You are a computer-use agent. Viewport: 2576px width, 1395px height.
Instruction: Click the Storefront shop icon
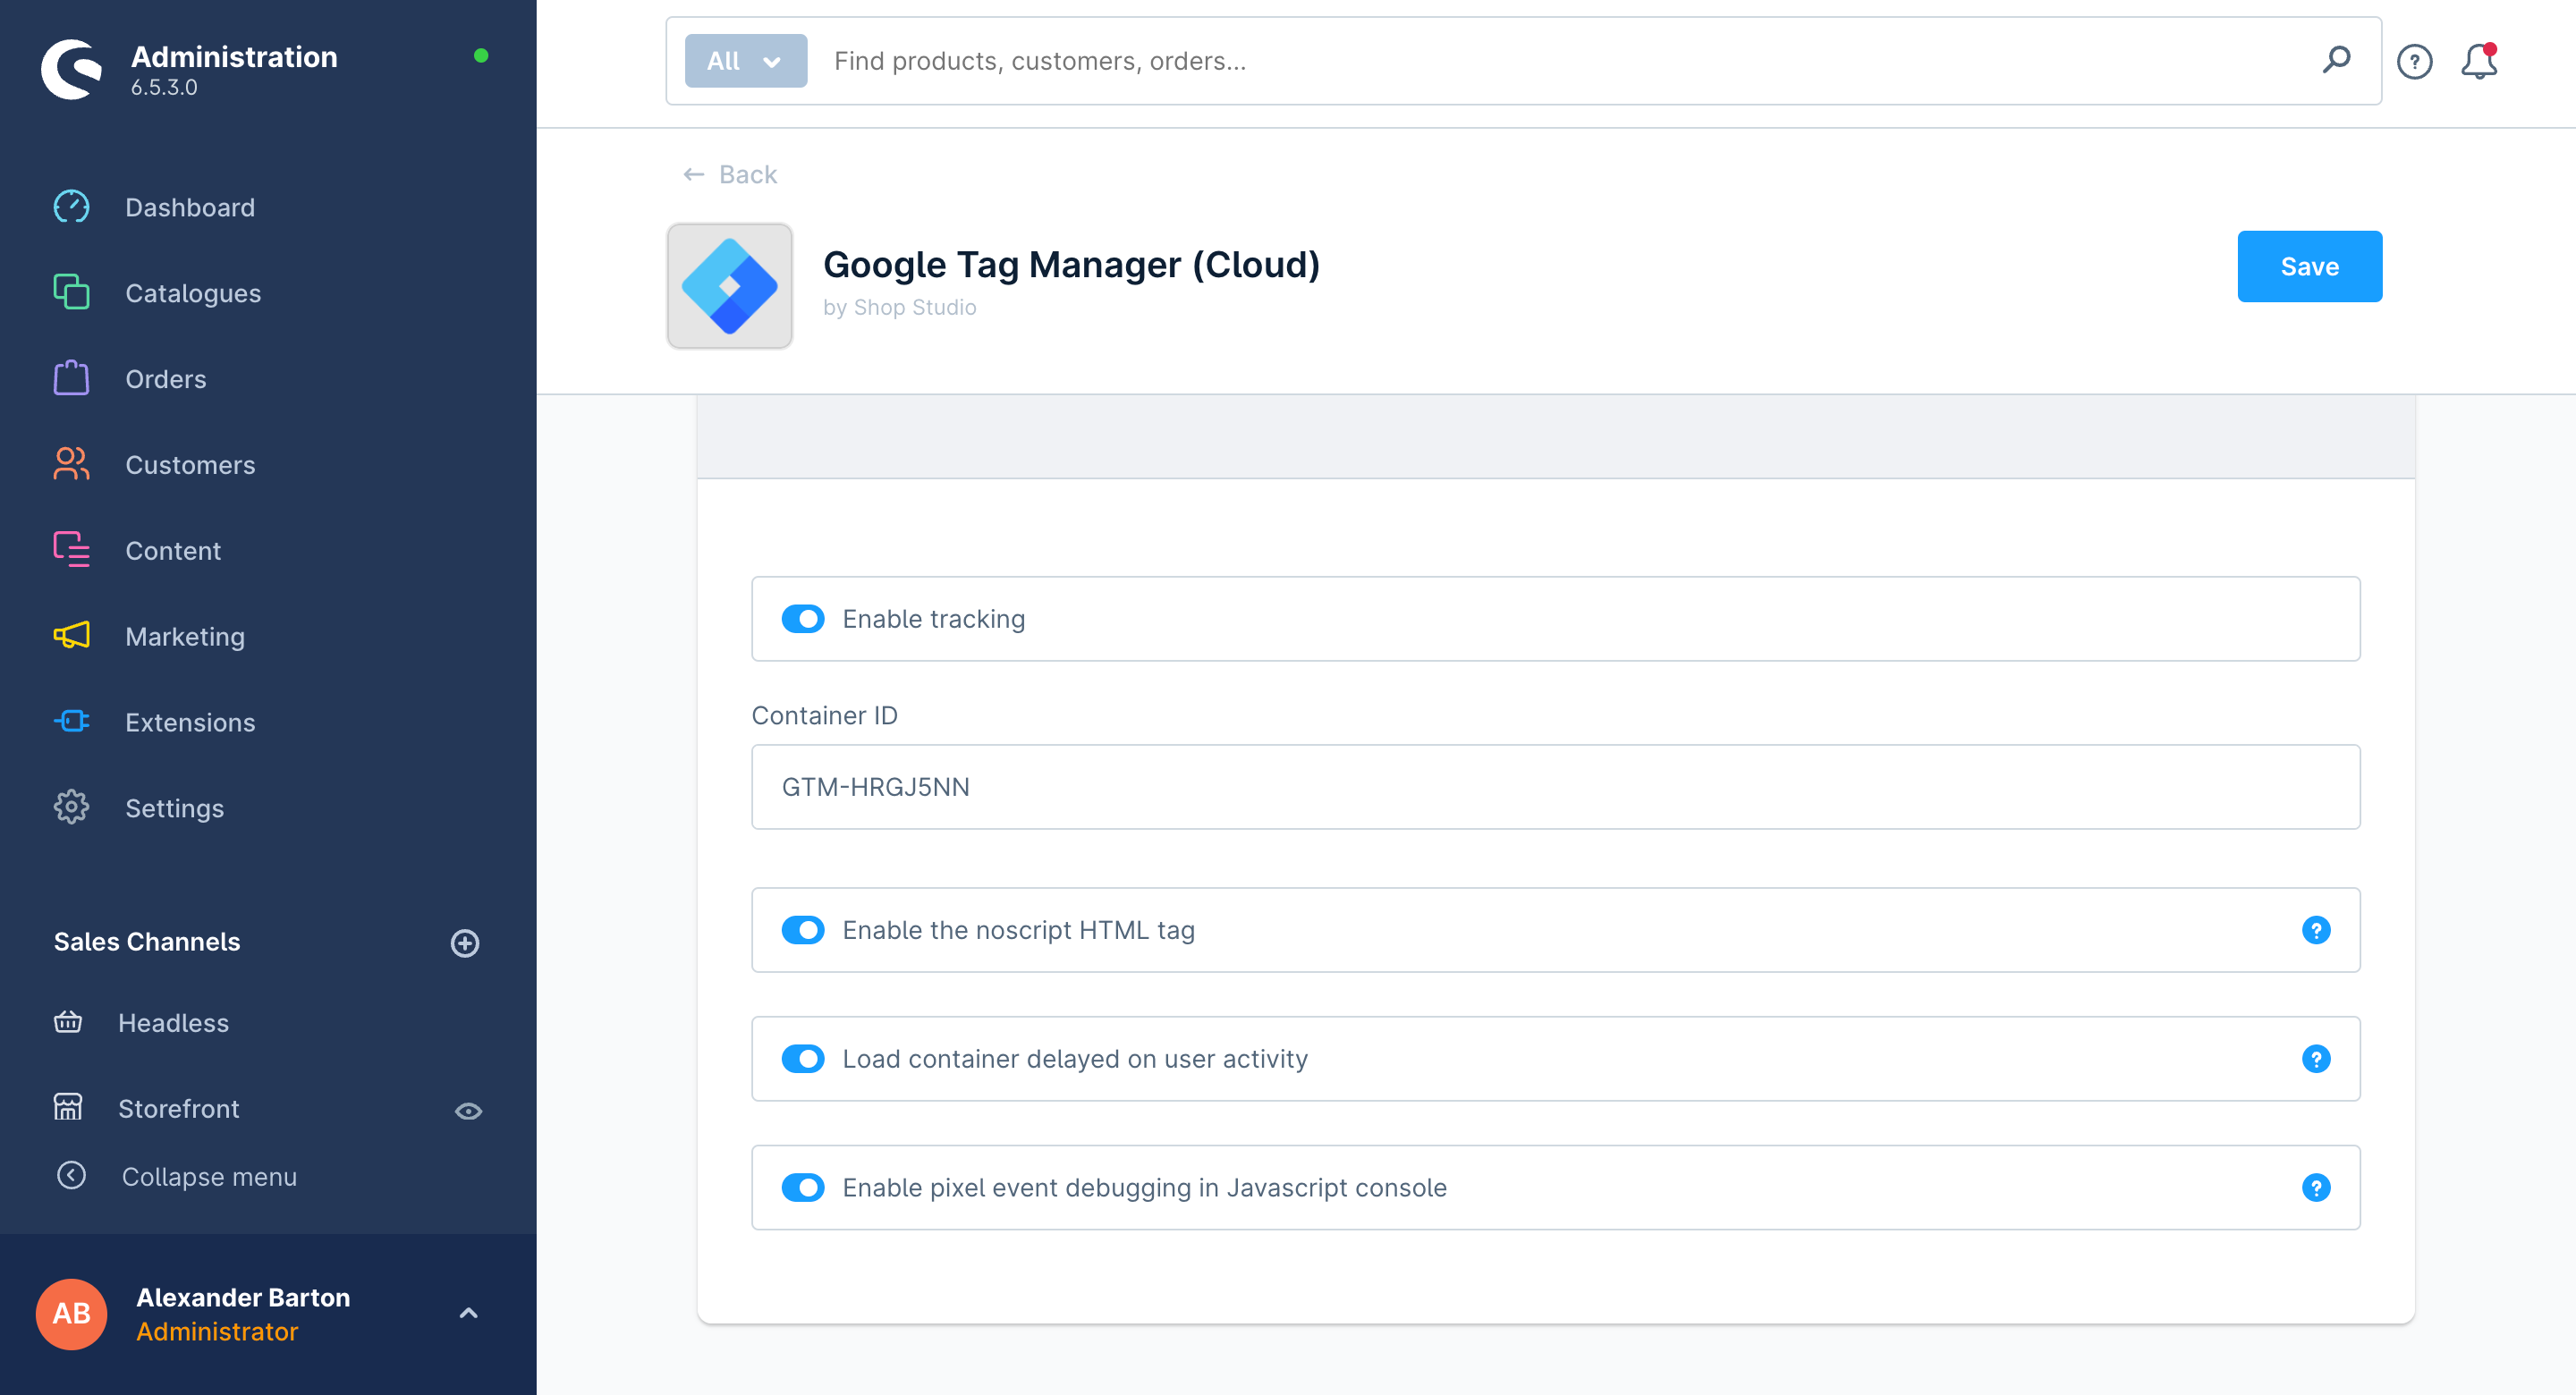(68, 1107)
